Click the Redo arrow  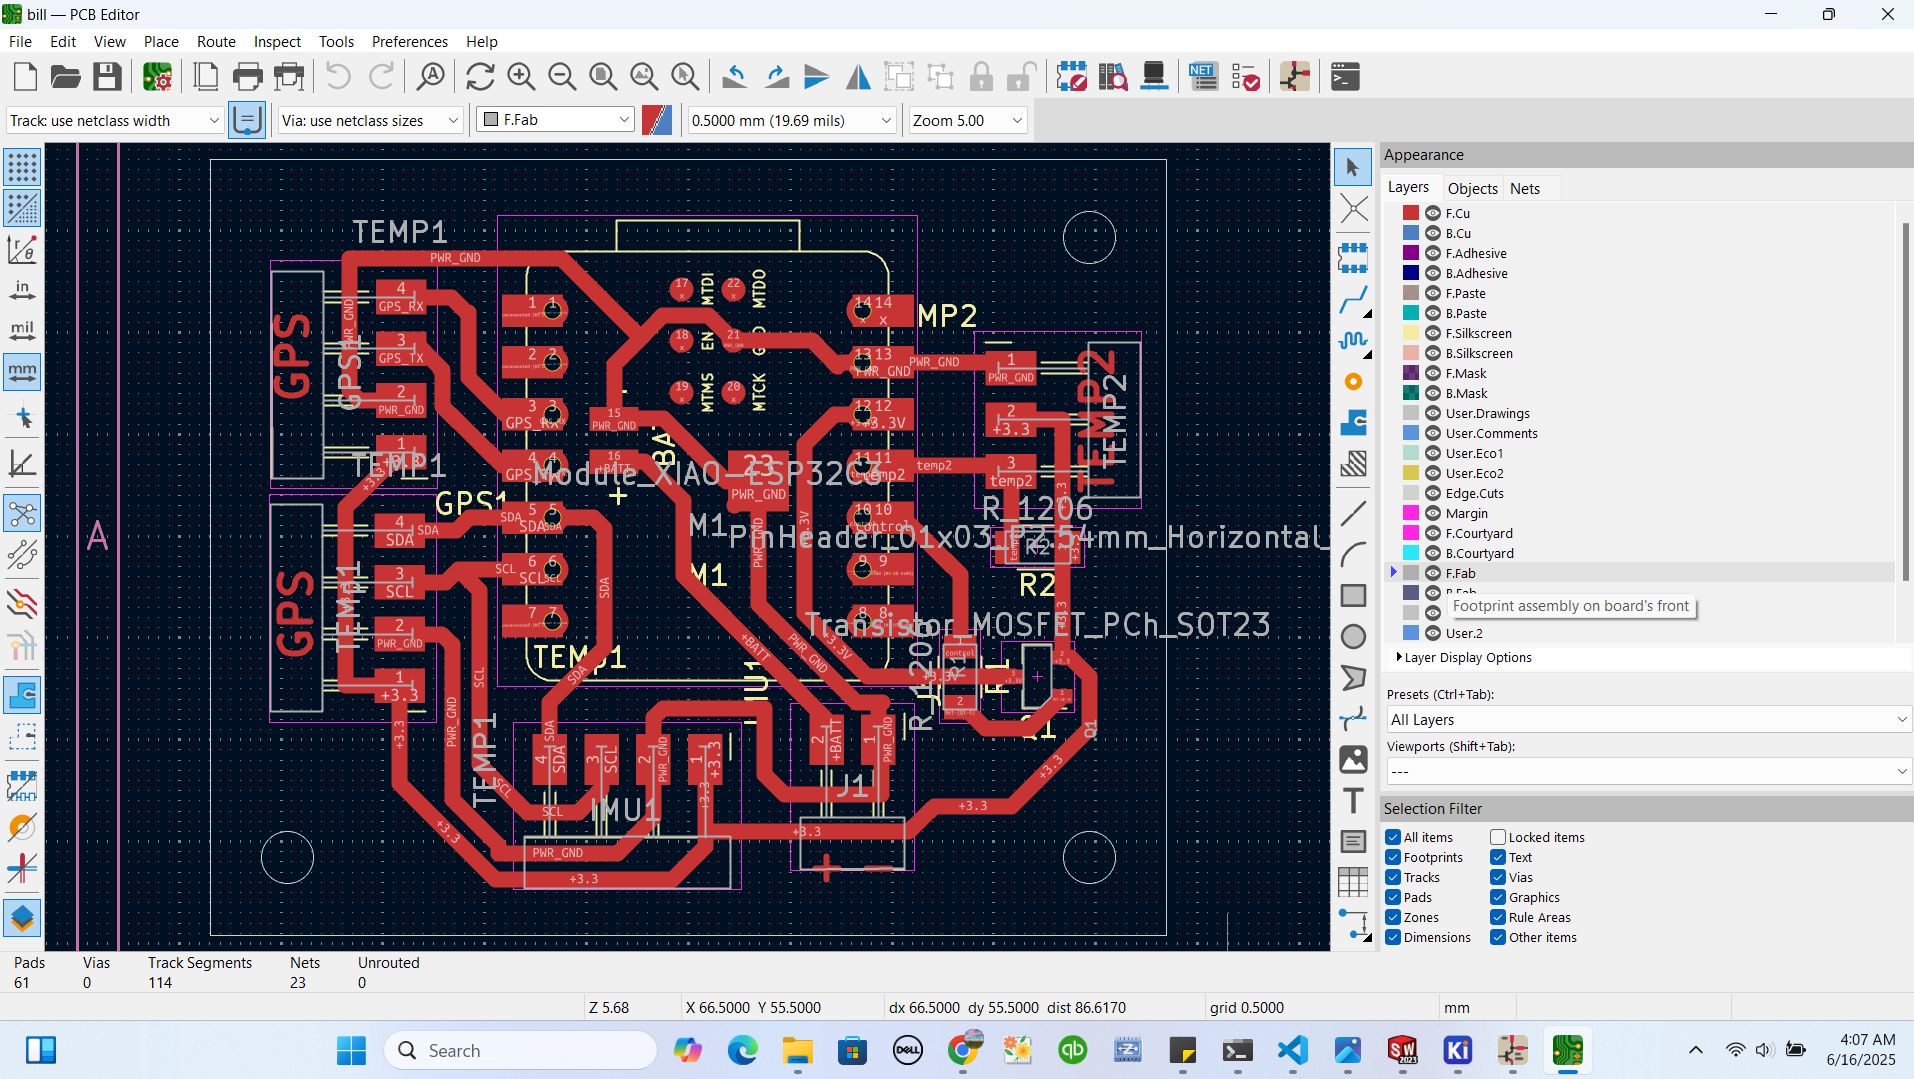coord(381,77)
